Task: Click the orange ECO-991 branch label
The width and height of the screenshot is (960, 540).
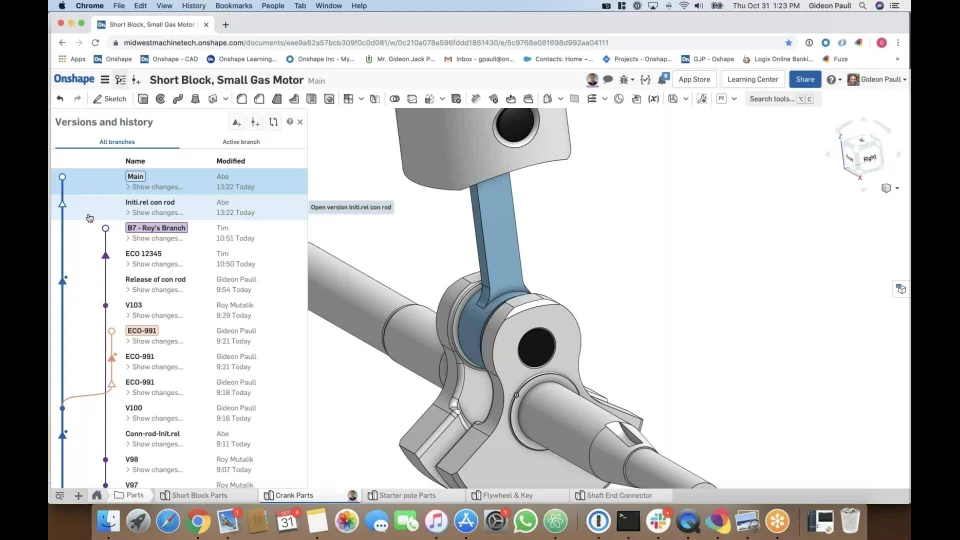Action: point(142,331)
